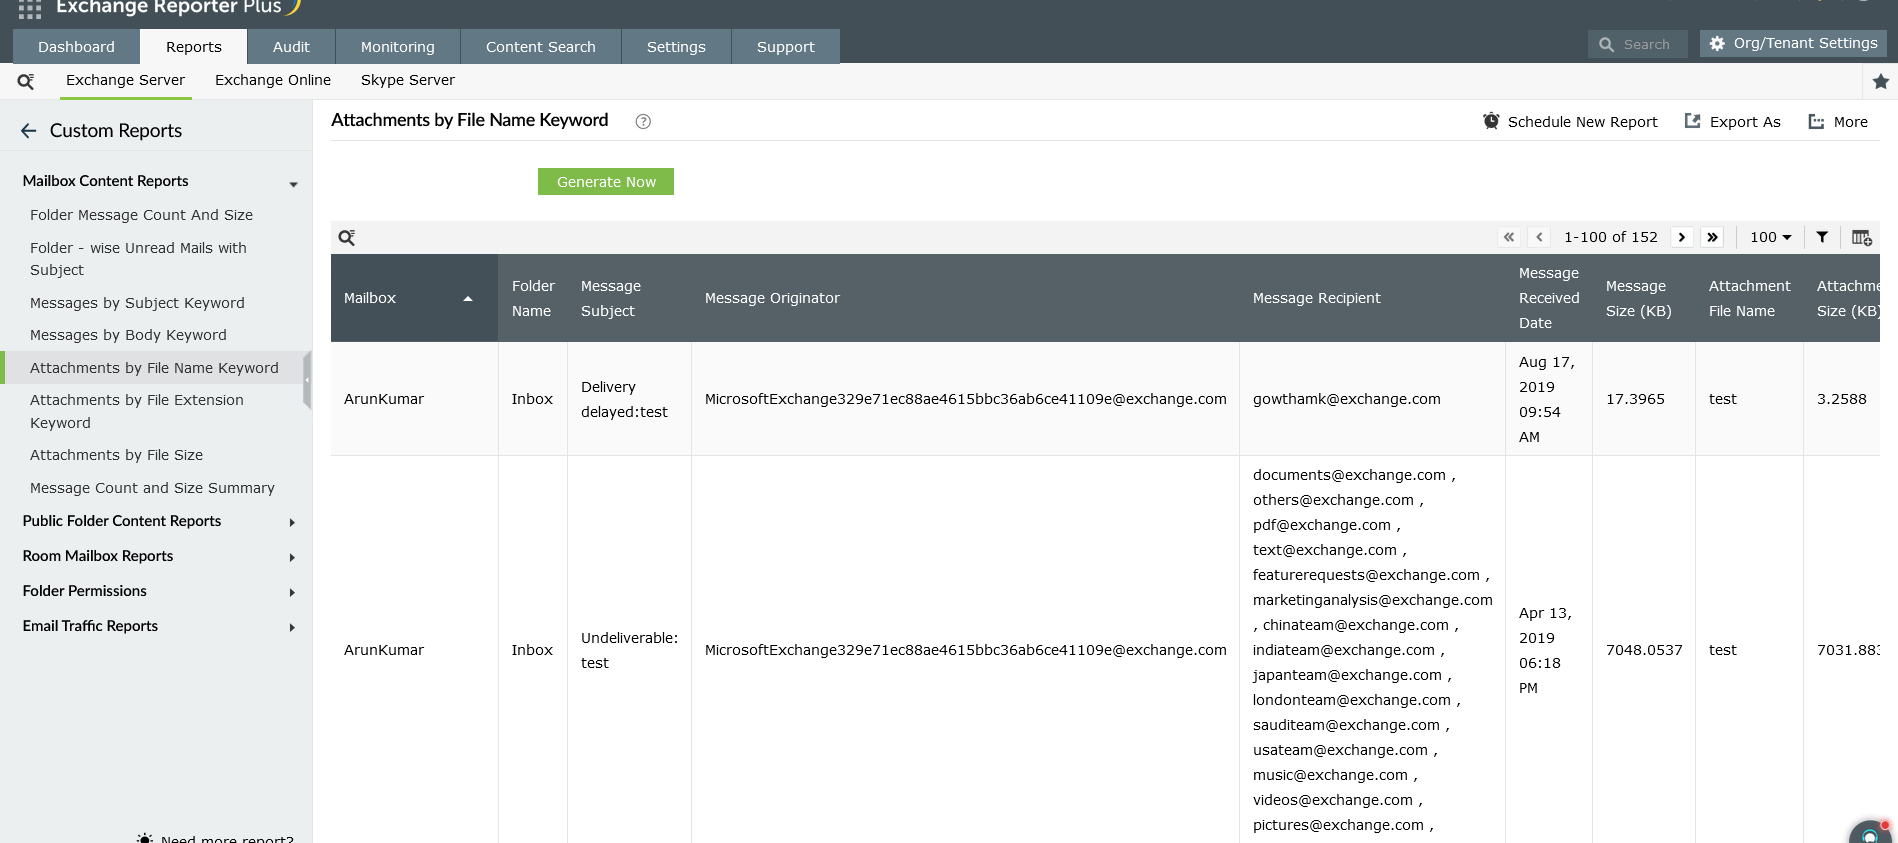
Task: Go to first page of results
Action: 1509,237
